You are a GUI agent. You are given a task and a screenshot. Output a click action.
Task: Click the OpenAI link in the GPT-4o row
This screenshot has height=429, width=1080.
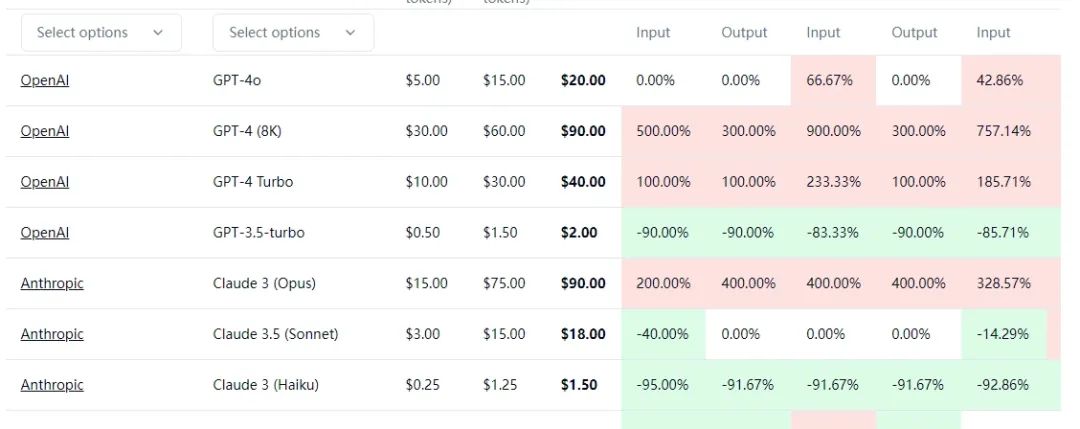pyautogui.click(x=45, y=81)
